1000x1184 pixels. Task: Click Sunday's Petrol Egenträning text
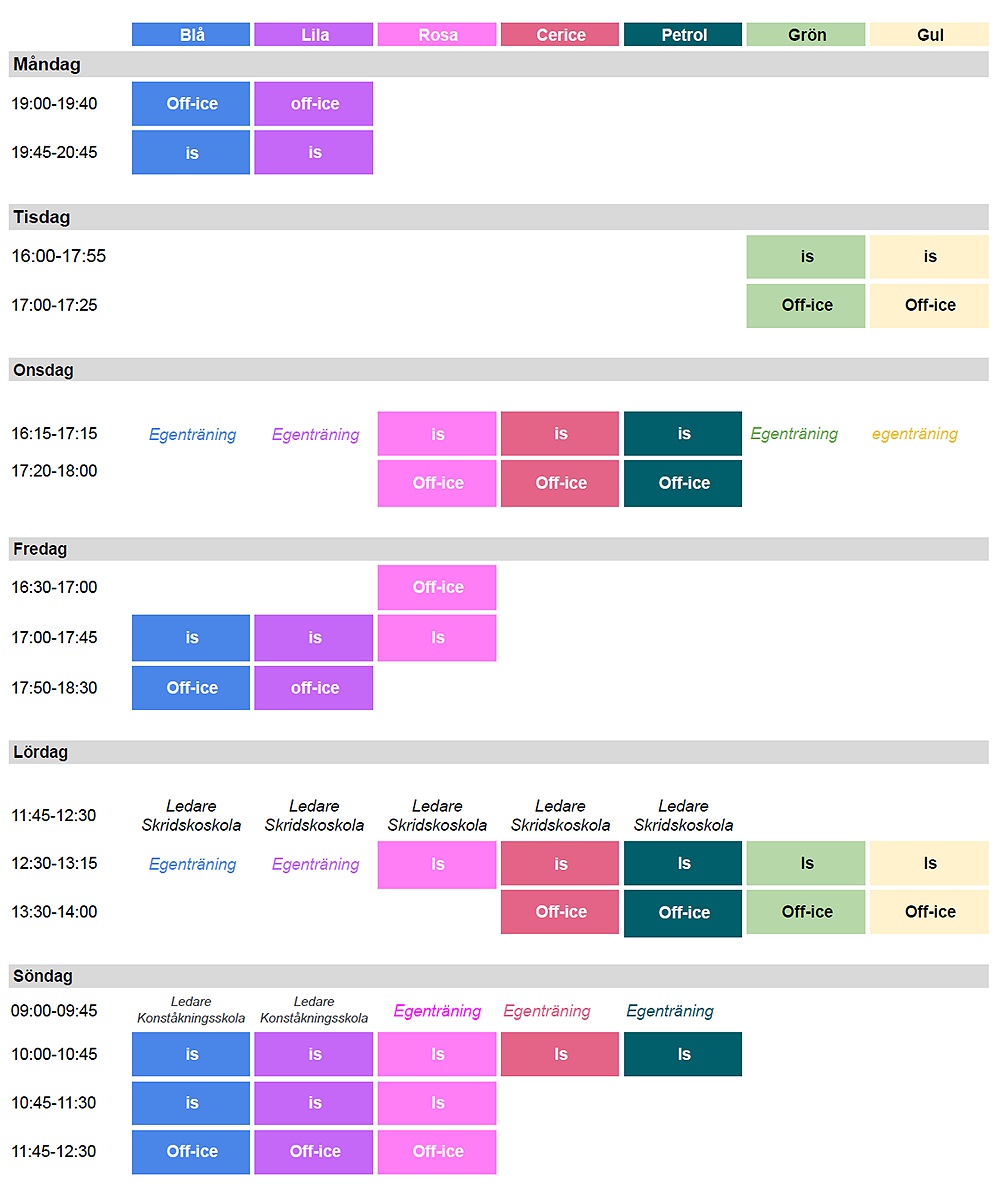(670, 1011)
